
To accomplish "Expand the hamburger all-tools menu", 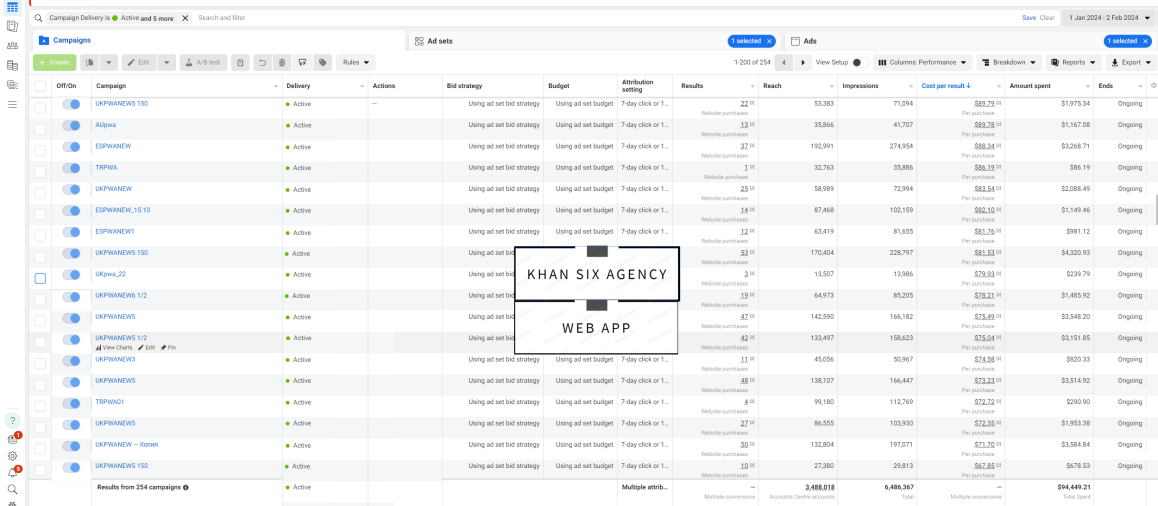I will 12,105.
